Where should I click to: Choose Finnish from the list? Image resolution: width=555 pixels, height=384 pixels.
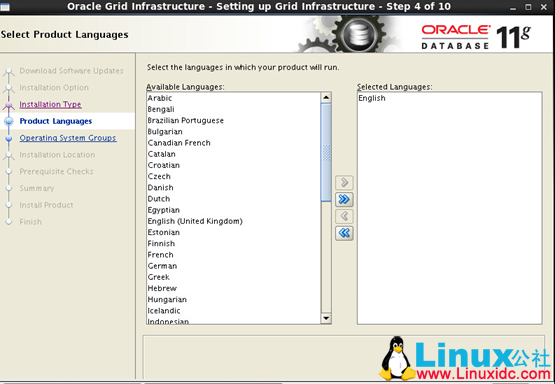[x=234, y=243]
